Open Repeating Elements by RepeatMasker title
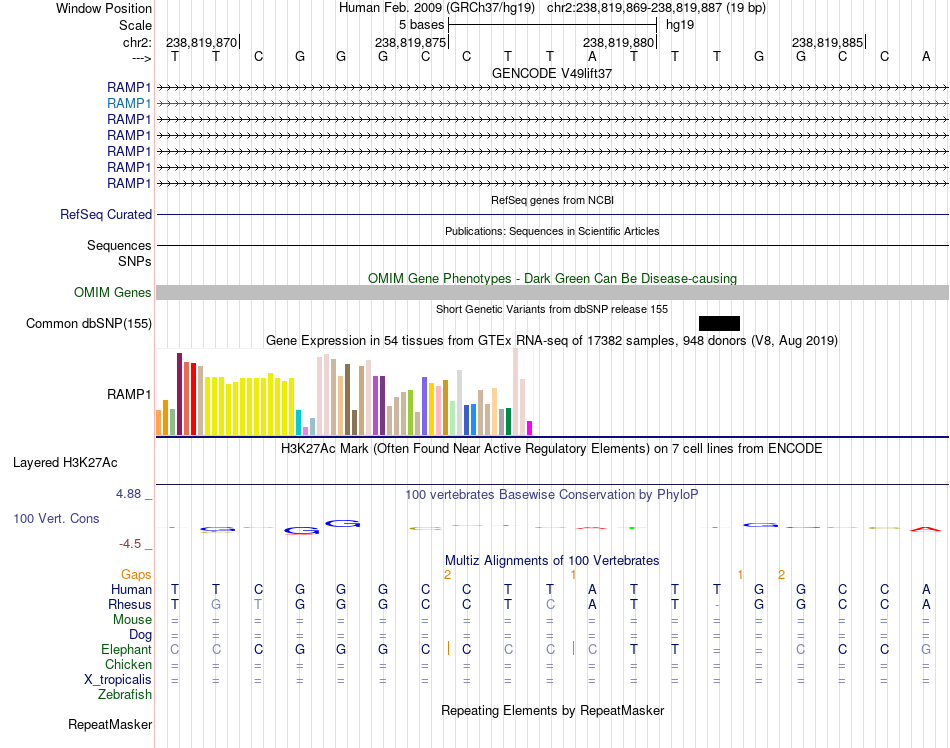Screen dimensions: 950x748 pos(552,710)
